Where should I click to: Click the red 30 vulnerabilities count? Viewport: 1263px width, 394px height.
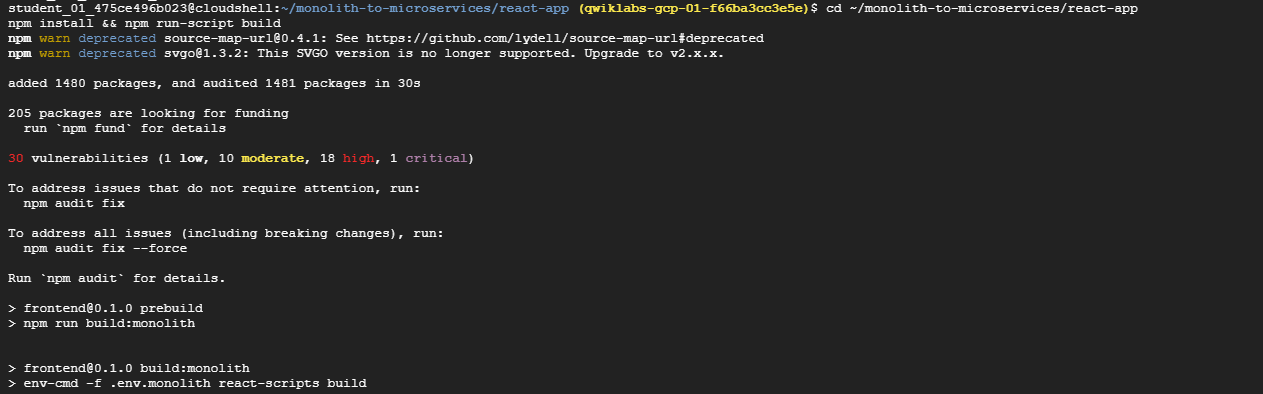point(15,158)
